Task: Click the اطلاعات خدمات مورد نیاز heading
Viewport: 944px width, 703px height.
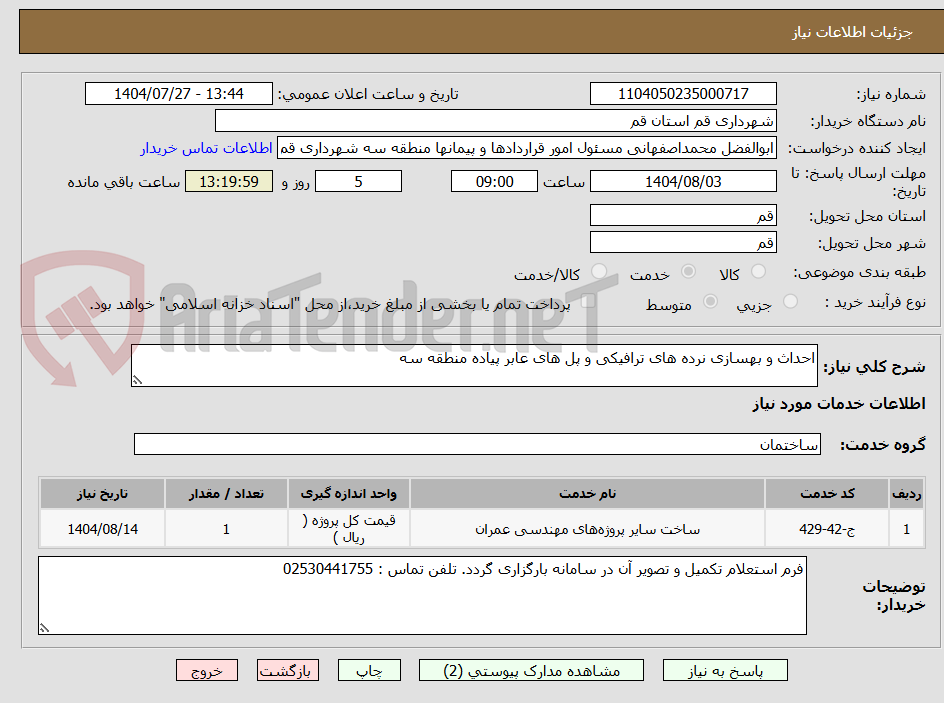Action: [839, 403]
